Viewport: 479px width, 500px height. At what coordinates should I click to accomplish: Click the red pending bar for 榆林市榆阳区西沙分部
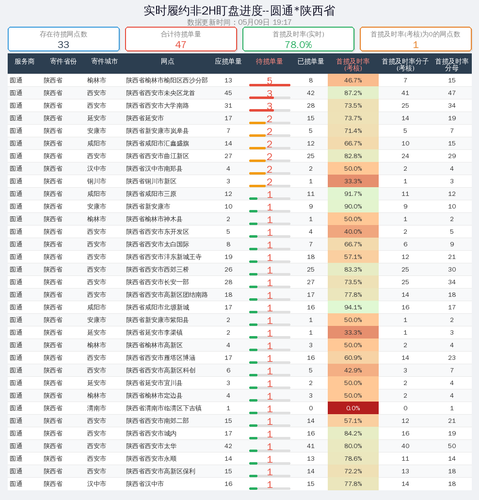270,85
